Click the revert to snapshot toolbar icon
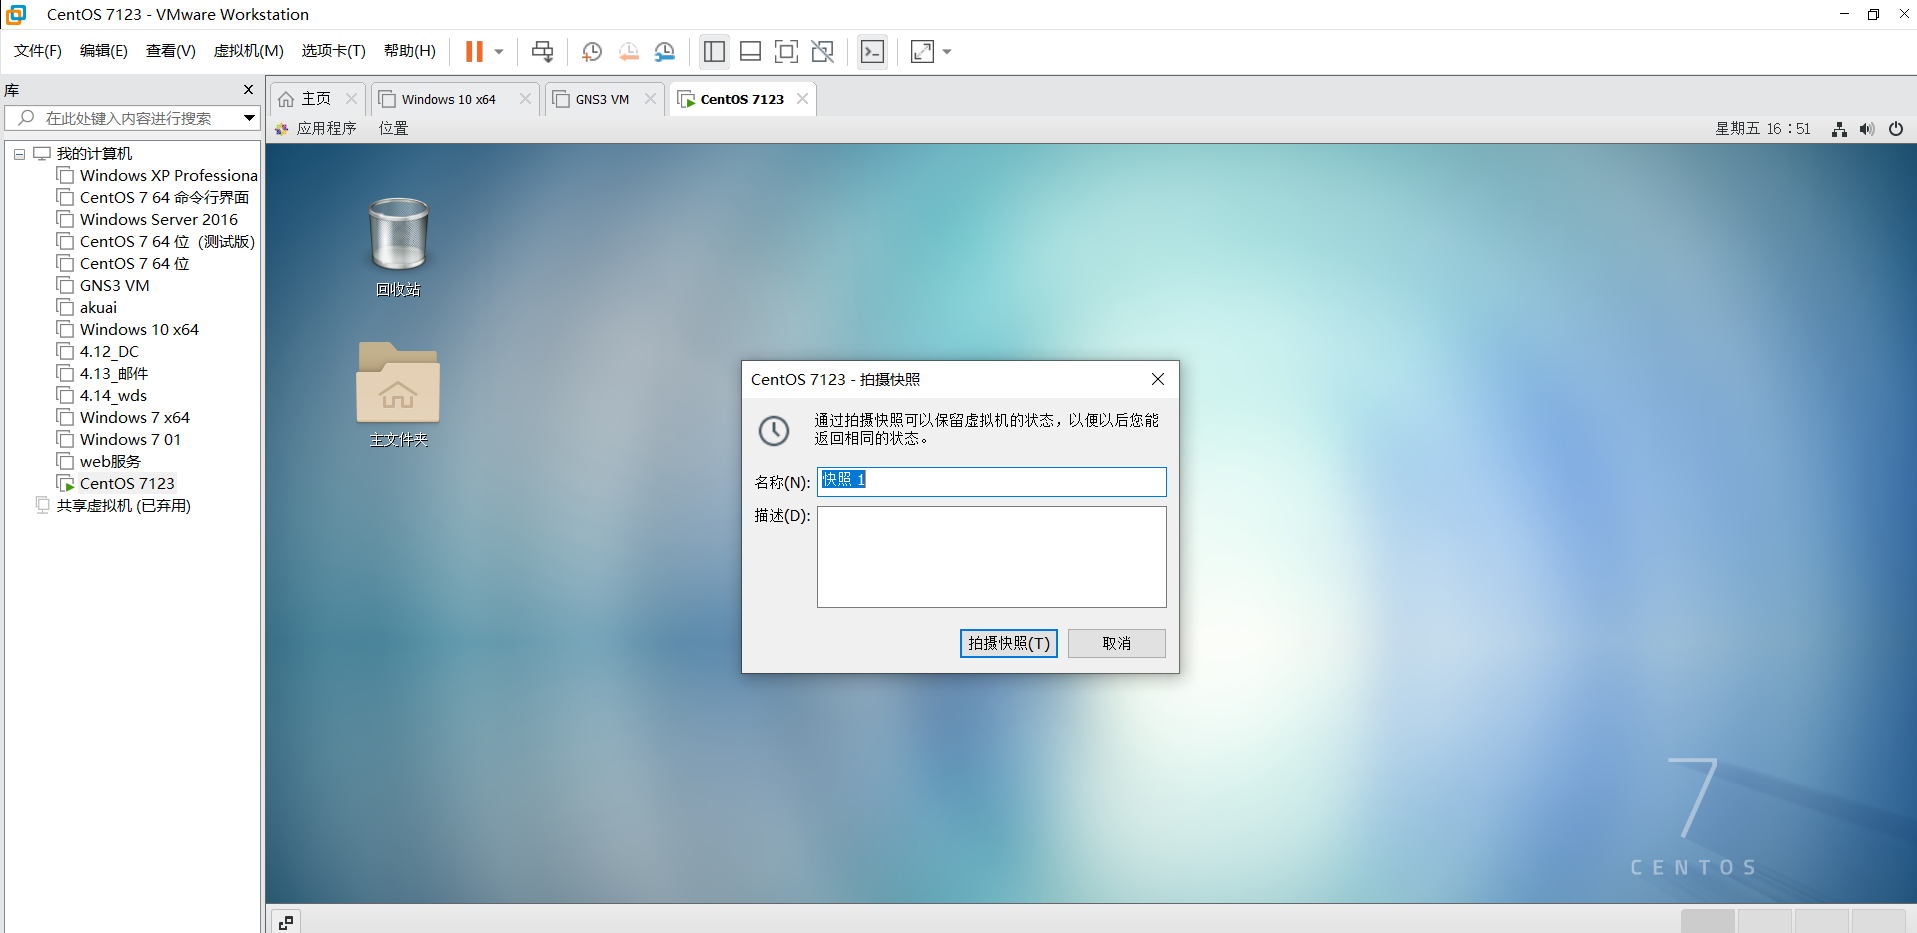Image resolution: width=1917 pixels, height=933 pixels. pos(628,51)
